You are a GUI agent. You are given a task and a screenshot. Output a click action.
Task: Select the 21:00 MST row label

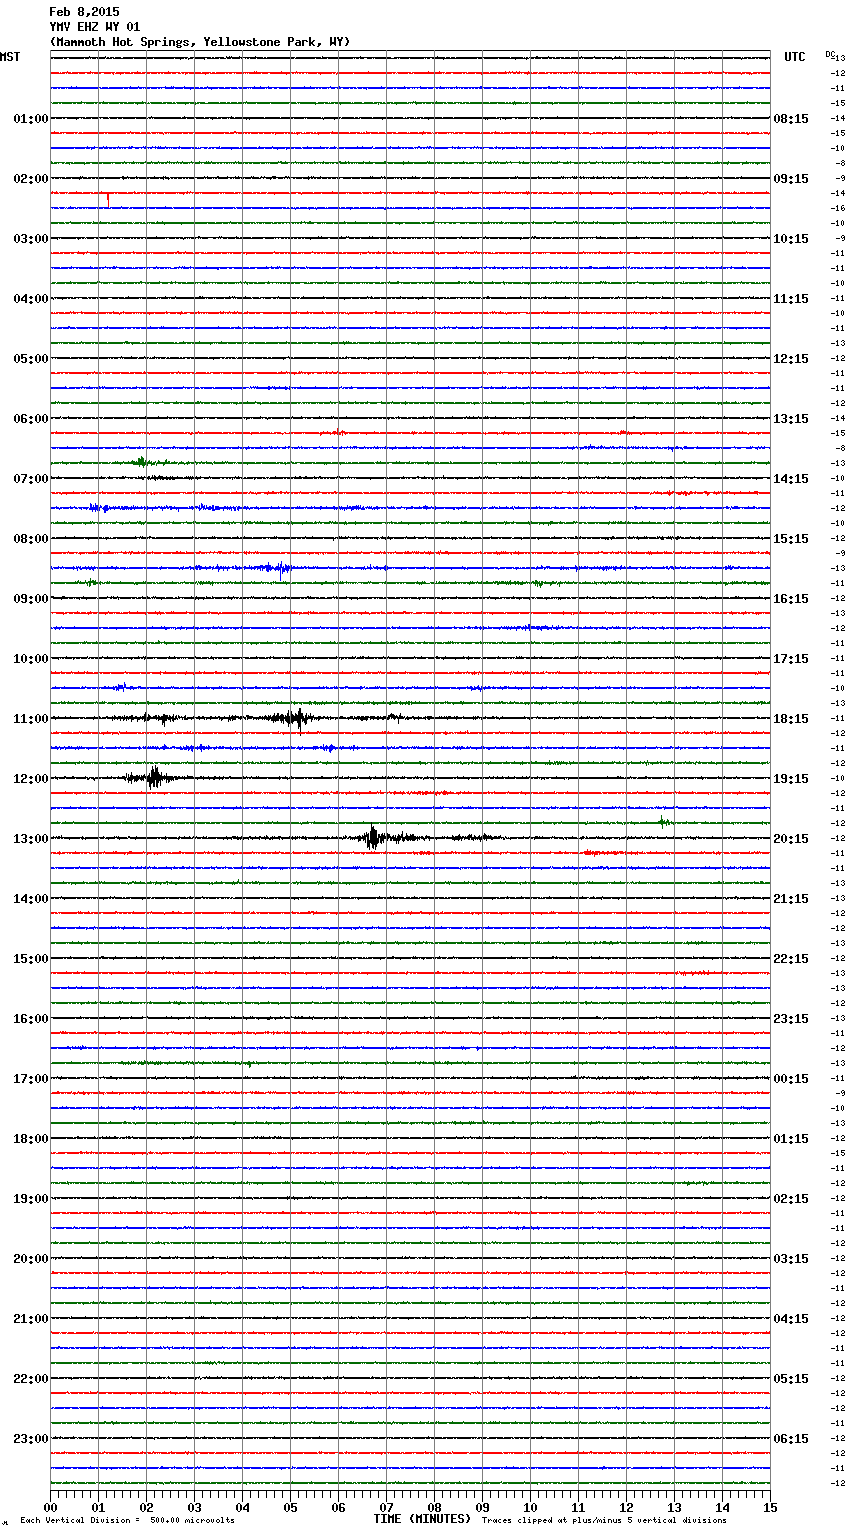click(x=31, y=1319)
